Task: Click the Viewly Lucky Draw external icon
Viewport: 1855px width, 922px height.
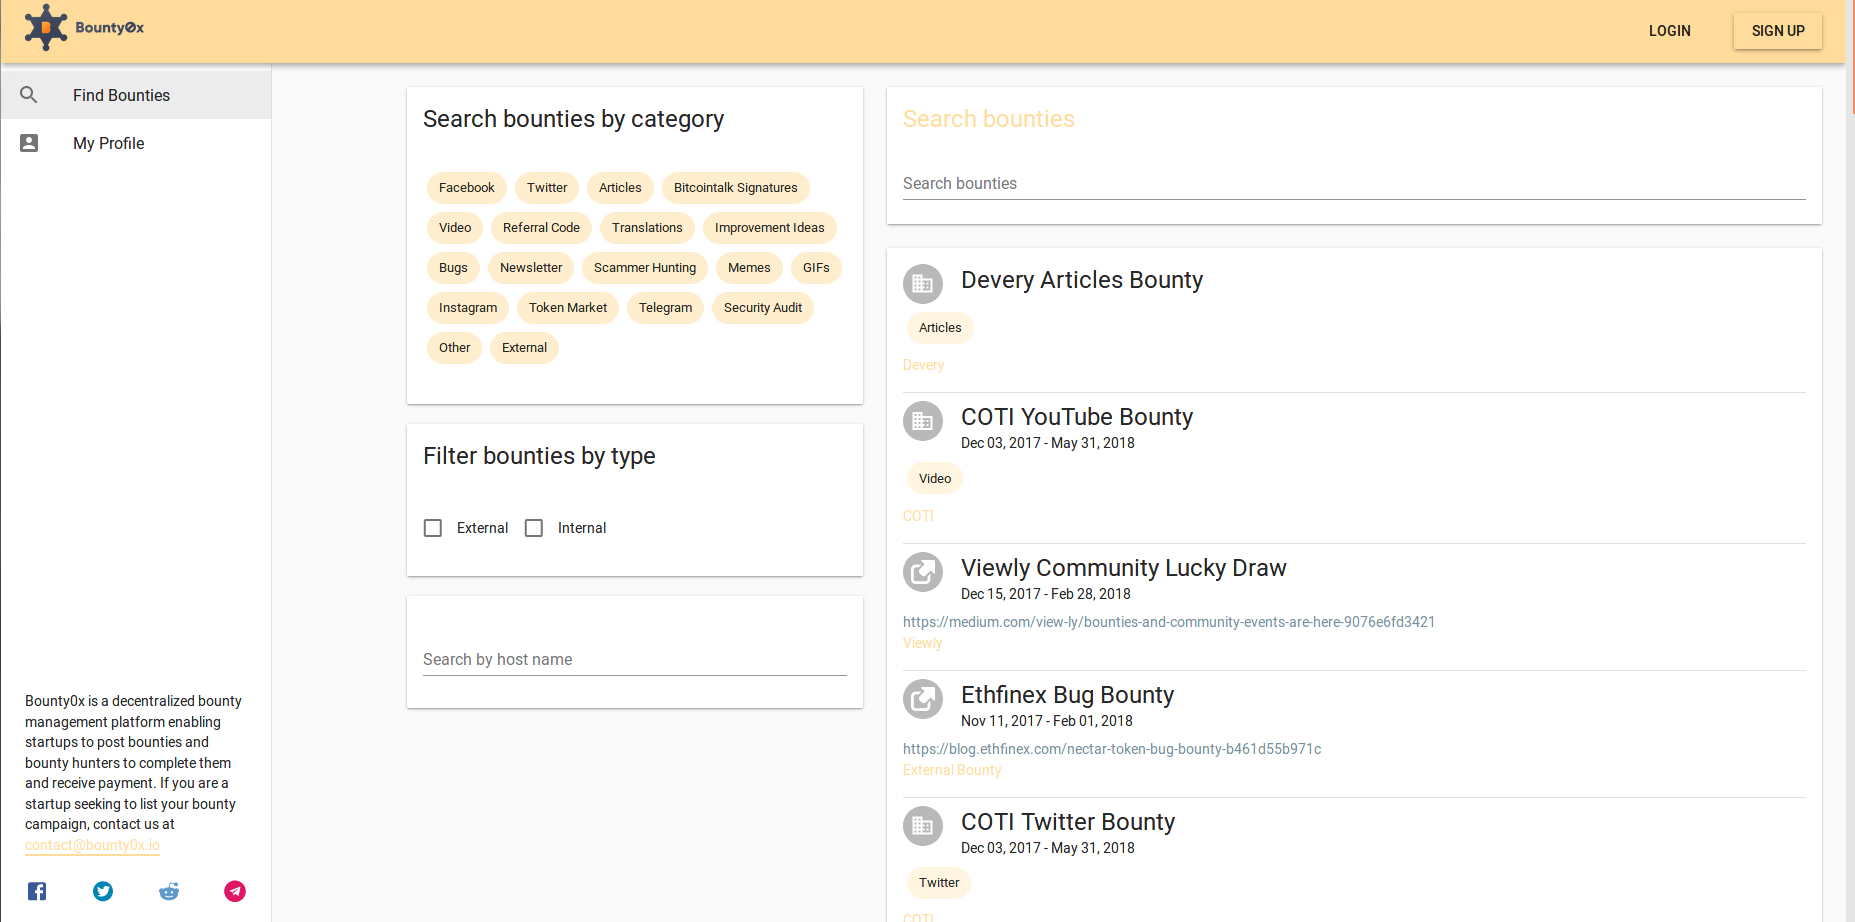Action: [923, 572]
